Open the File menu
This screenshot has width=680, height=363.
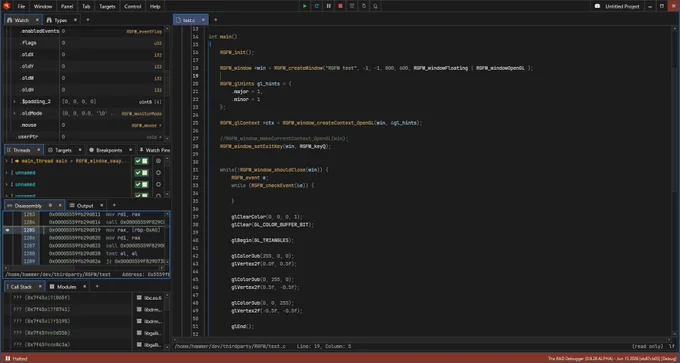click(21, 7)
